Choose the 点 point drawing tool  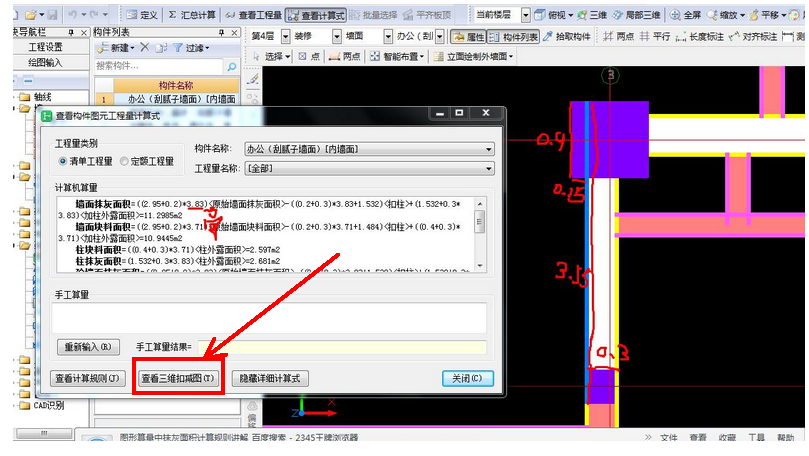pos(309,56)
